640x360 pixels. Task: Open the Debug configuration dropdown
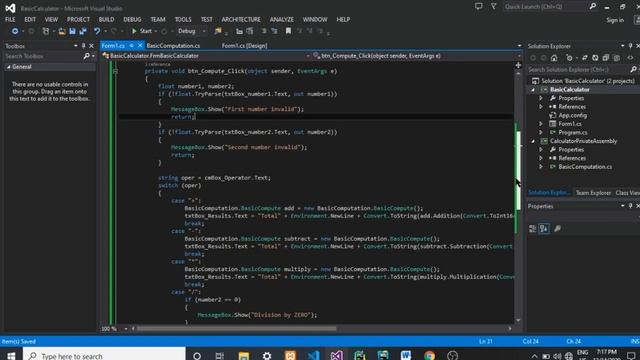click(204, 31)
